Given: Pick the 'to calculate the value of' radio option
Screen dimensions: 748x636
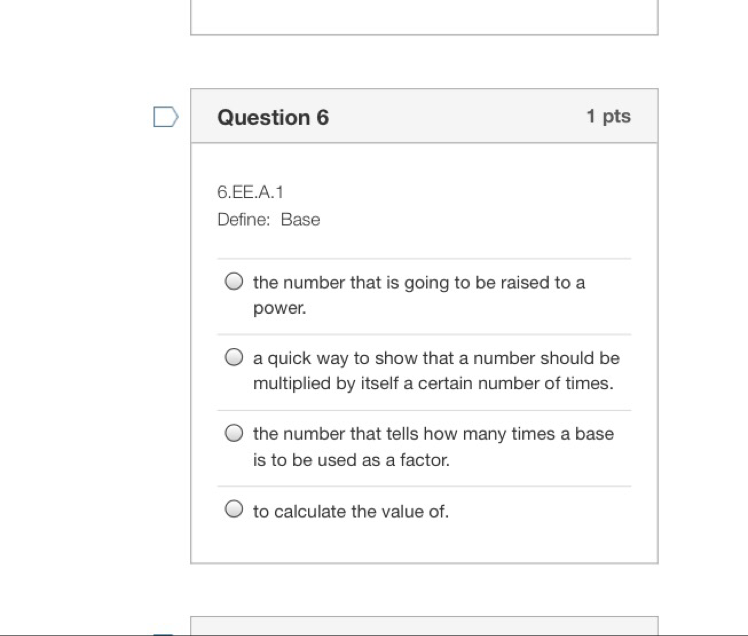Looking at the screenshot, I should pos(234,509).
